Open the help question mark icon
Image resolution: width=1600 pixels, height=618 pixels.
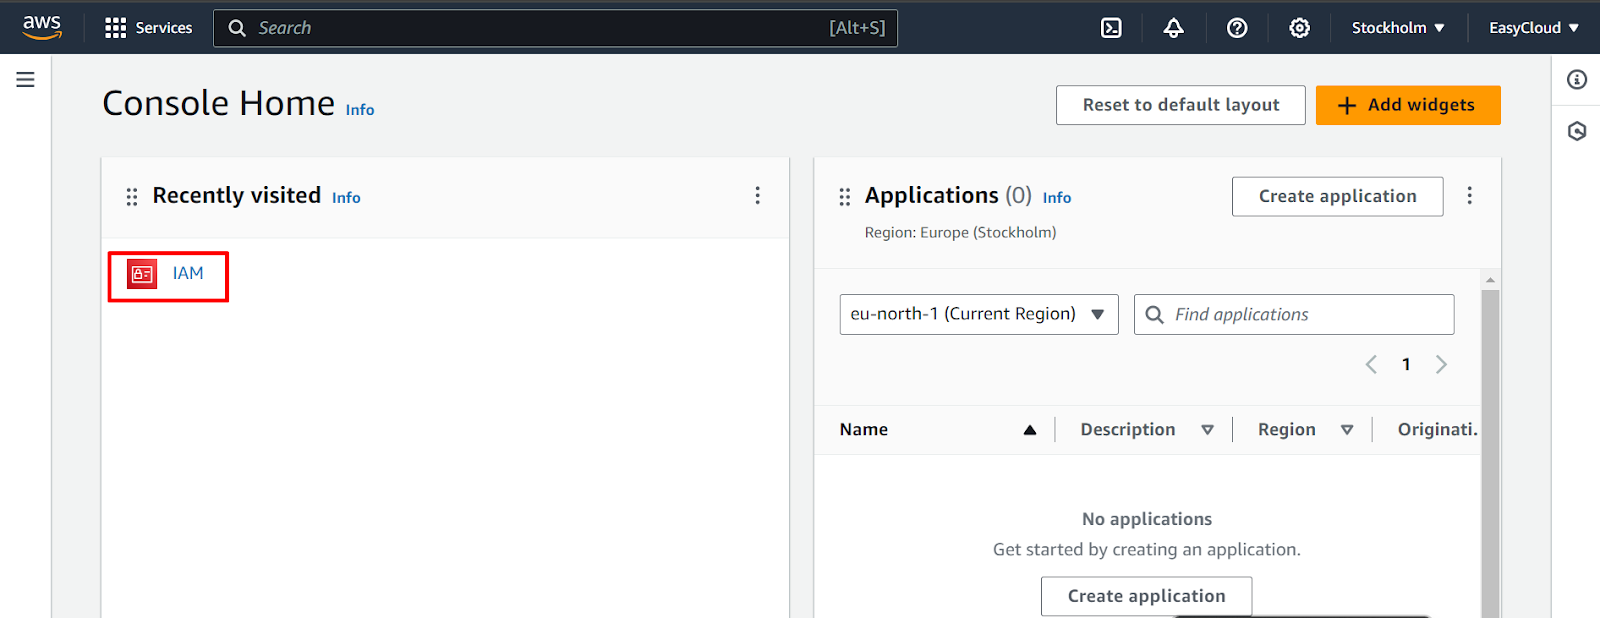(1237, 28)
